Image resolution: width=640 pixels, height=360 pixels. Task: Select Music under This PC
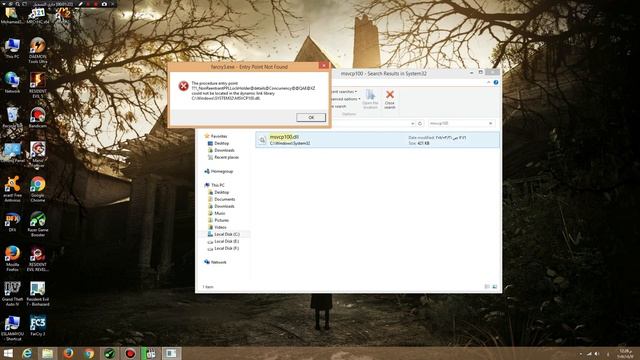tap(217, 213)
